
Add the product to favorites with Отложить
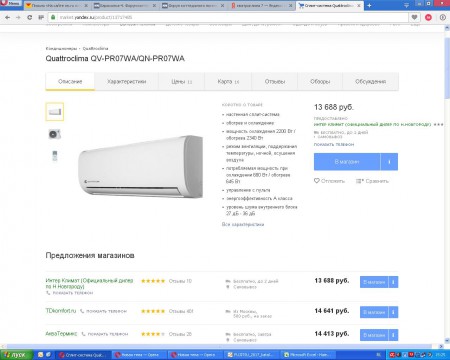tap(329, 181)
